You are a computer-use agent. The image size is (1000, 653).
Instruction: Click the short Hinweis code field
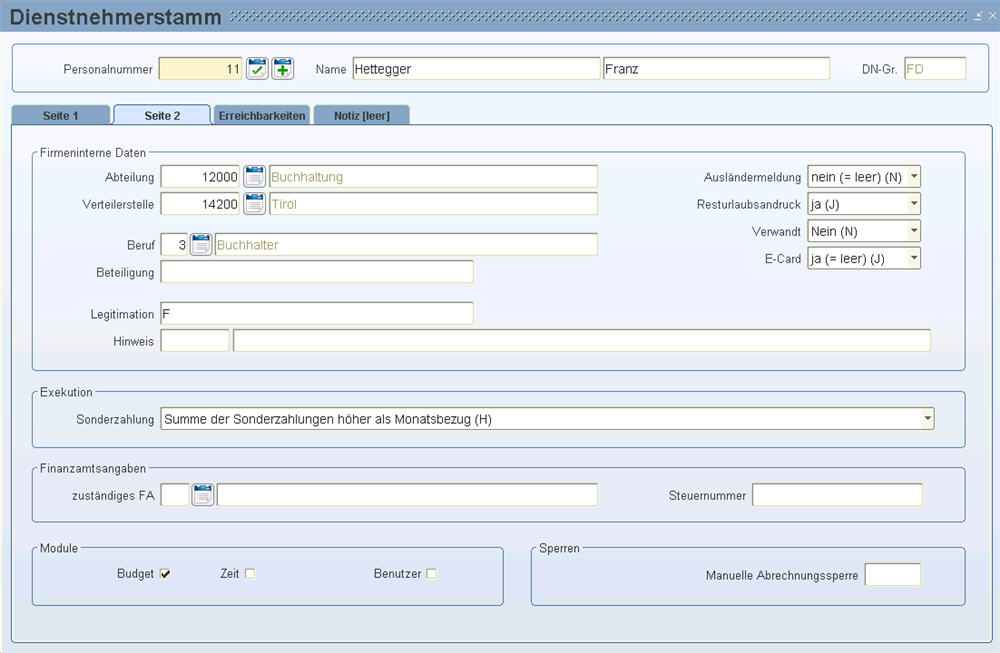195,341
